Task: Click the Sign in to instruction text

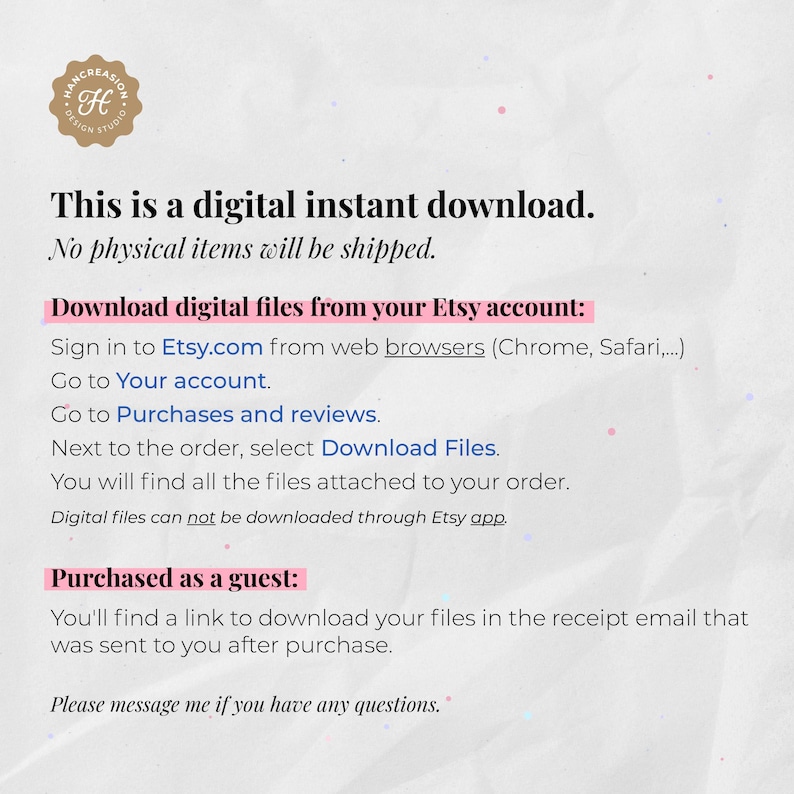Action: click(x=103, y=347)
